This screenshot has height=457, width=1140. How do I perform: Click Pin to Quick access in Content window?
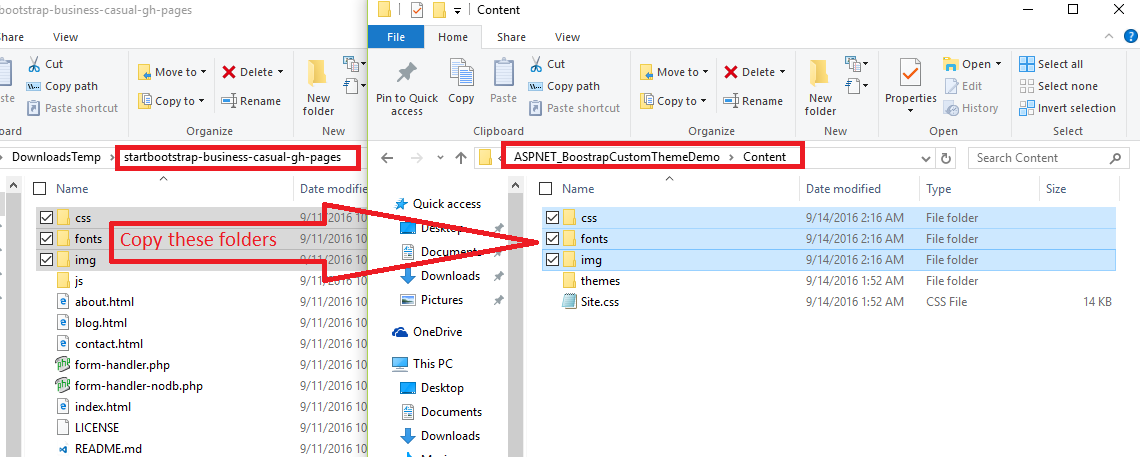pyautogui.click(x=406, y=87)
